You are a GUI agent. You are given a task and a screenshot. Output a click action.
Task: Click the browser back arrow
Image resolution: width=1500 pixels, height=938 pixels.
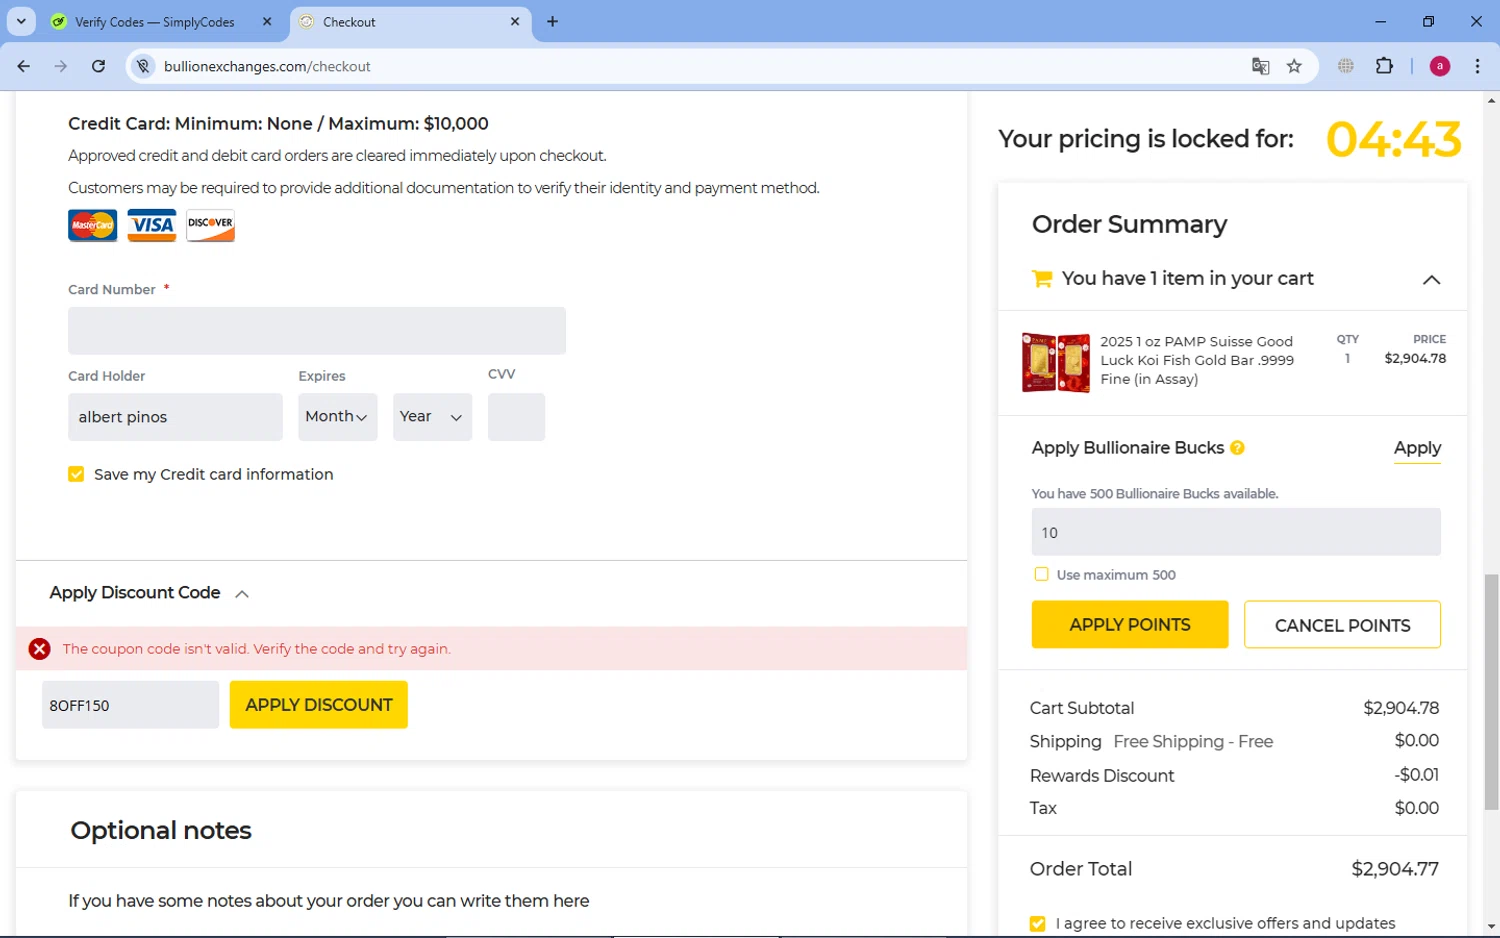24,66
